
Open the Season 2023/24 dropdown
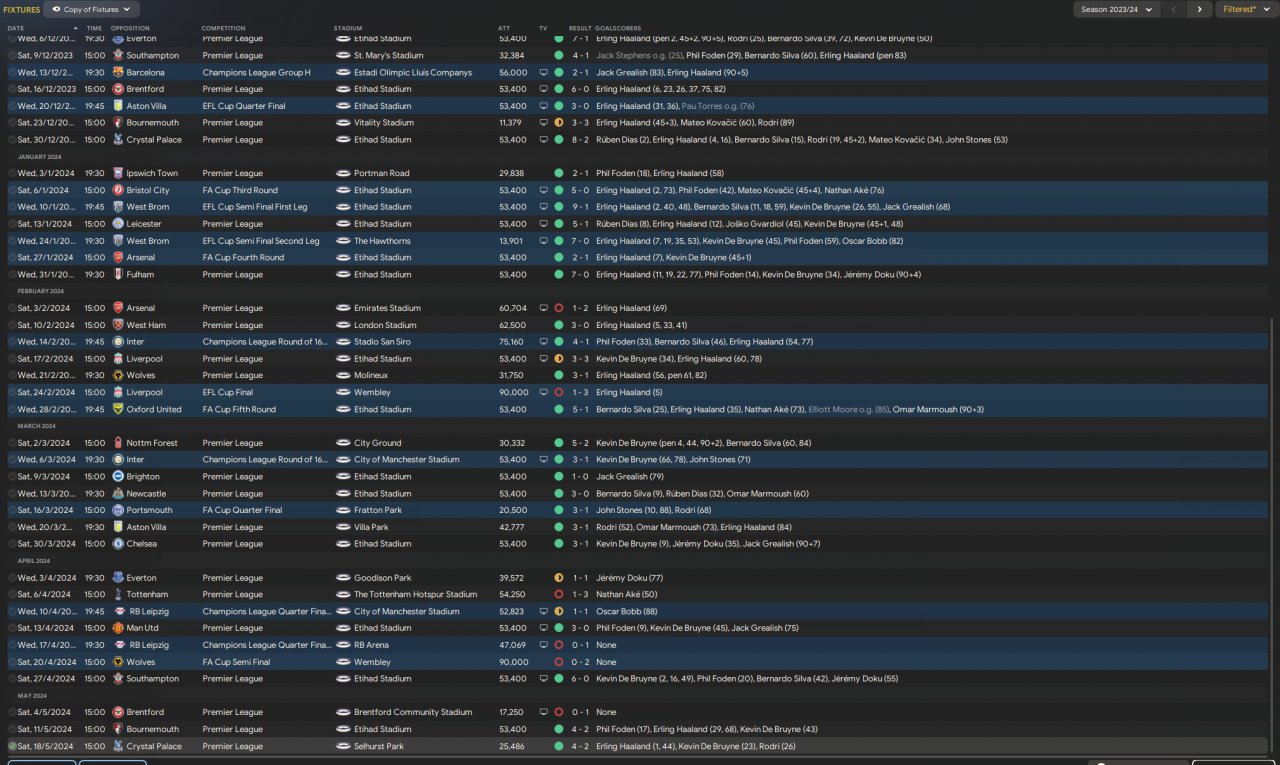(1117, 9)
